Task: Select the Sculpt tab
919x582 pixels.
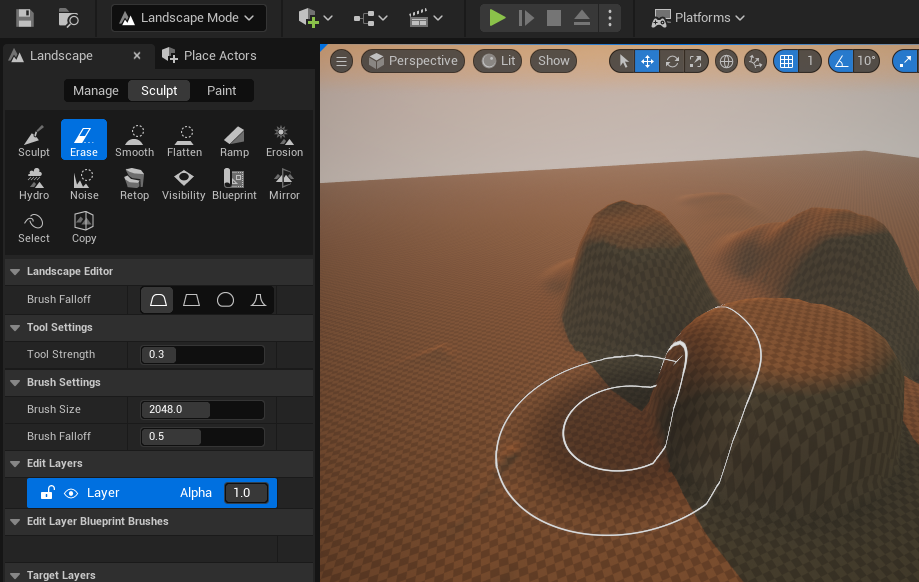Action: tap(159, 91)
